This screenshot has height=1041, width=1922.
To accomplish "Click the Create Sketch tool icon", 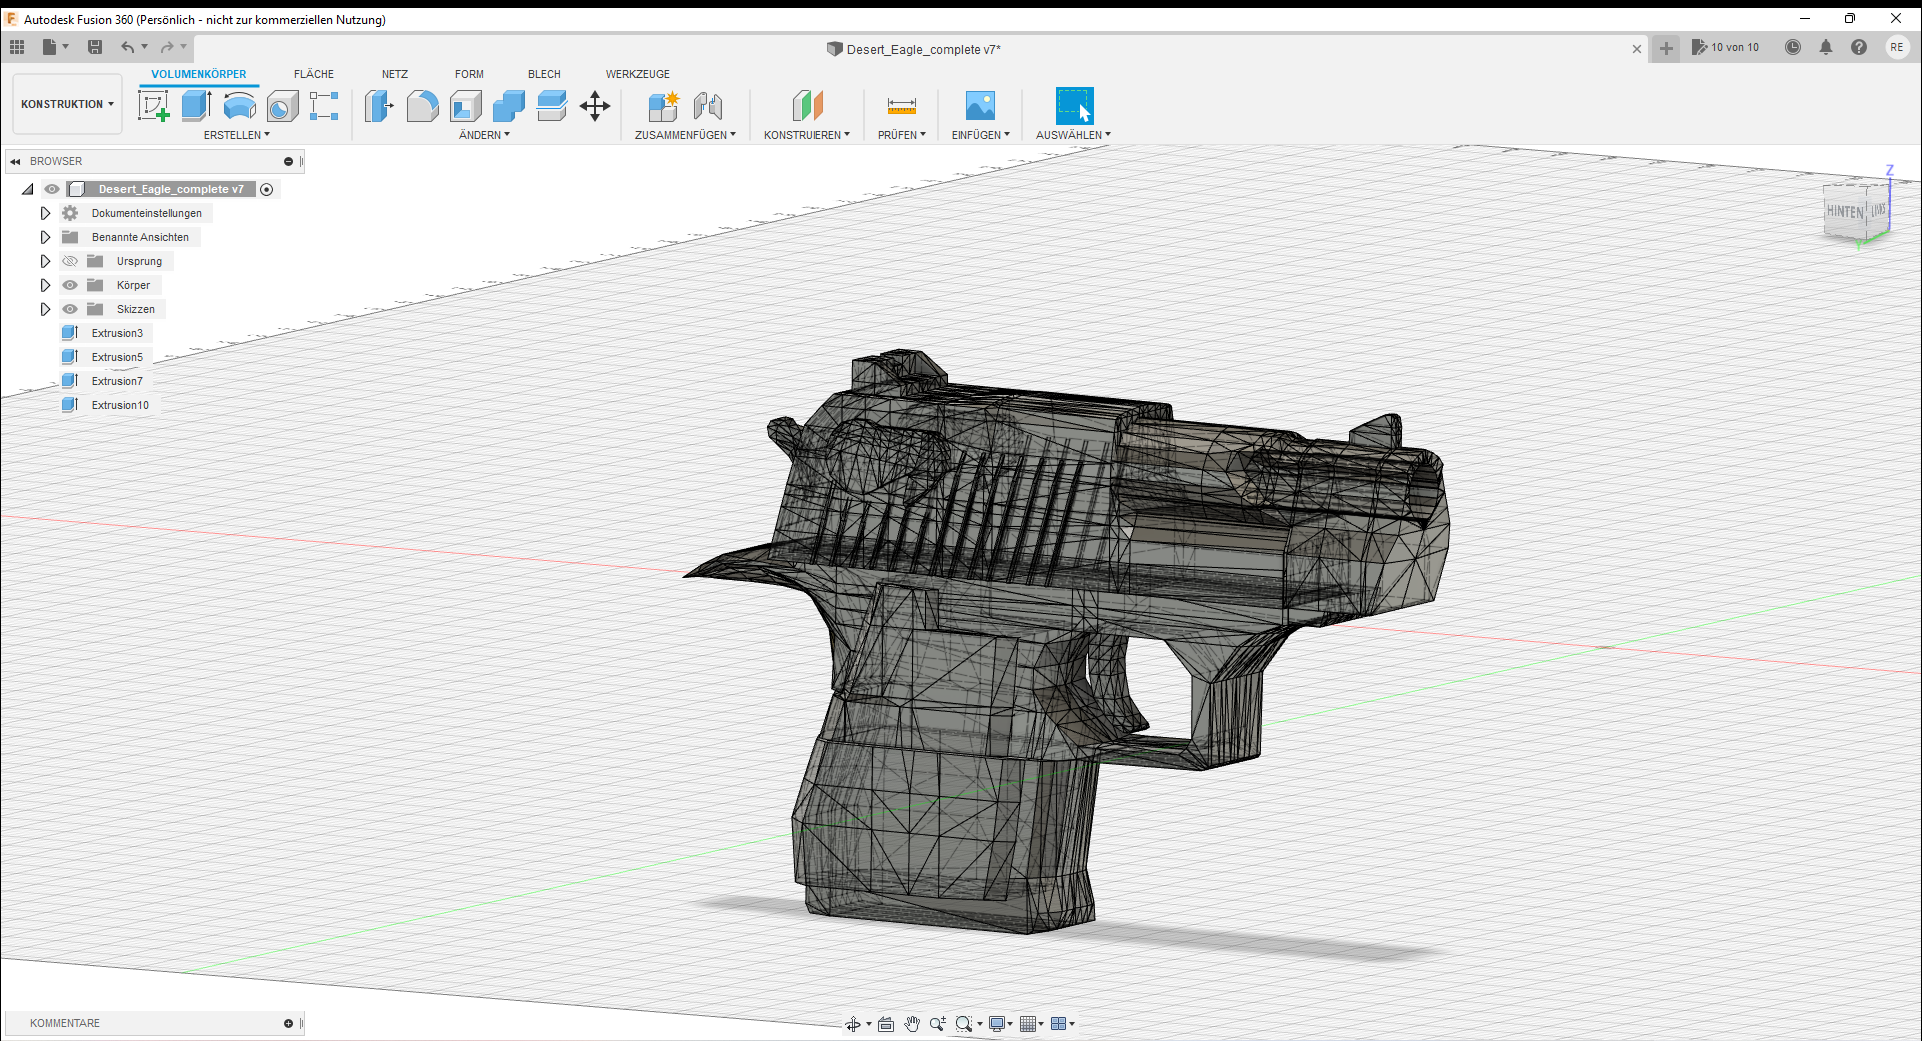I will click(x=153, y=106).
